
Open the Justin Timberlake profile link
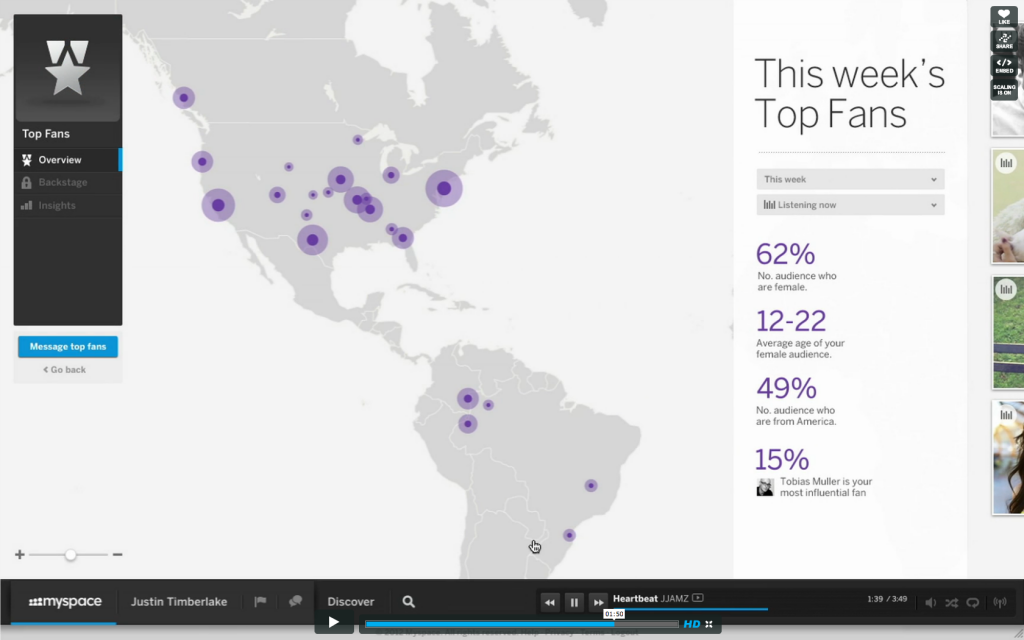[179, 602]
